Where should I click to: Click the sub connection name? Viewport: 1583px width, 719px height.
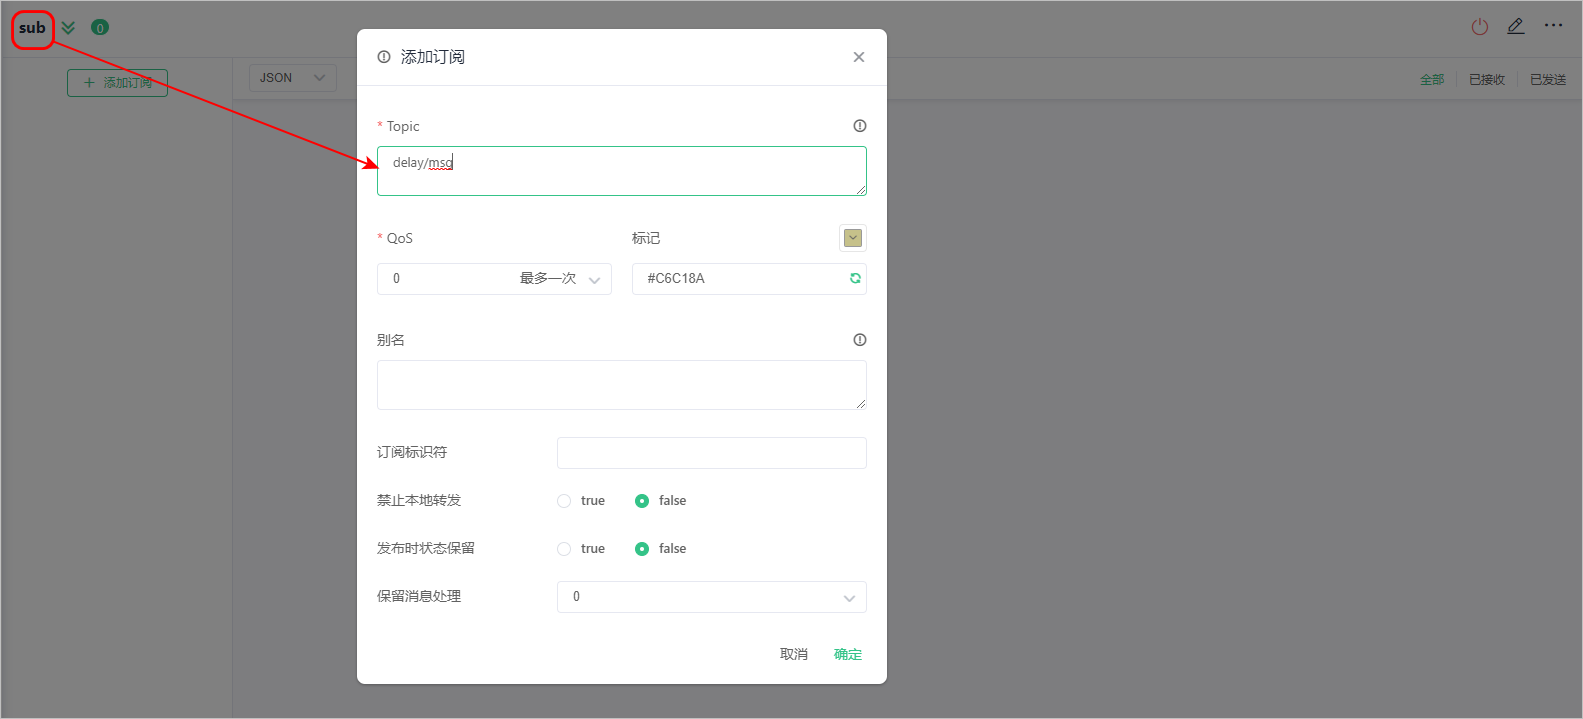click(32, 28)
